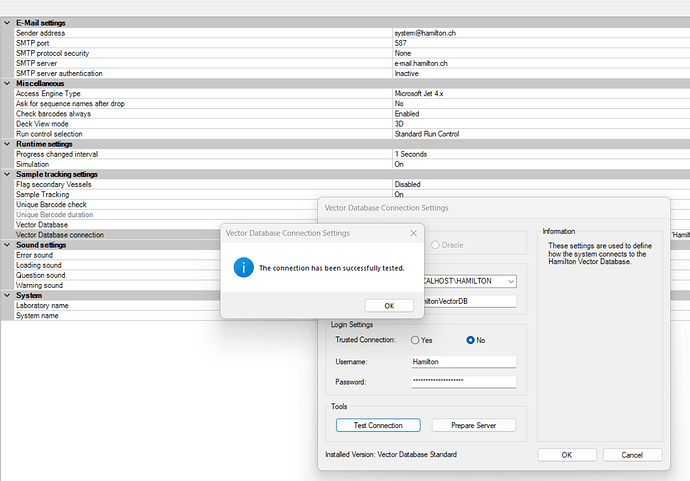Viewport: 690px width, 481px height.
Task: Click the 3D Deck View value
Action: pos(399,124)
